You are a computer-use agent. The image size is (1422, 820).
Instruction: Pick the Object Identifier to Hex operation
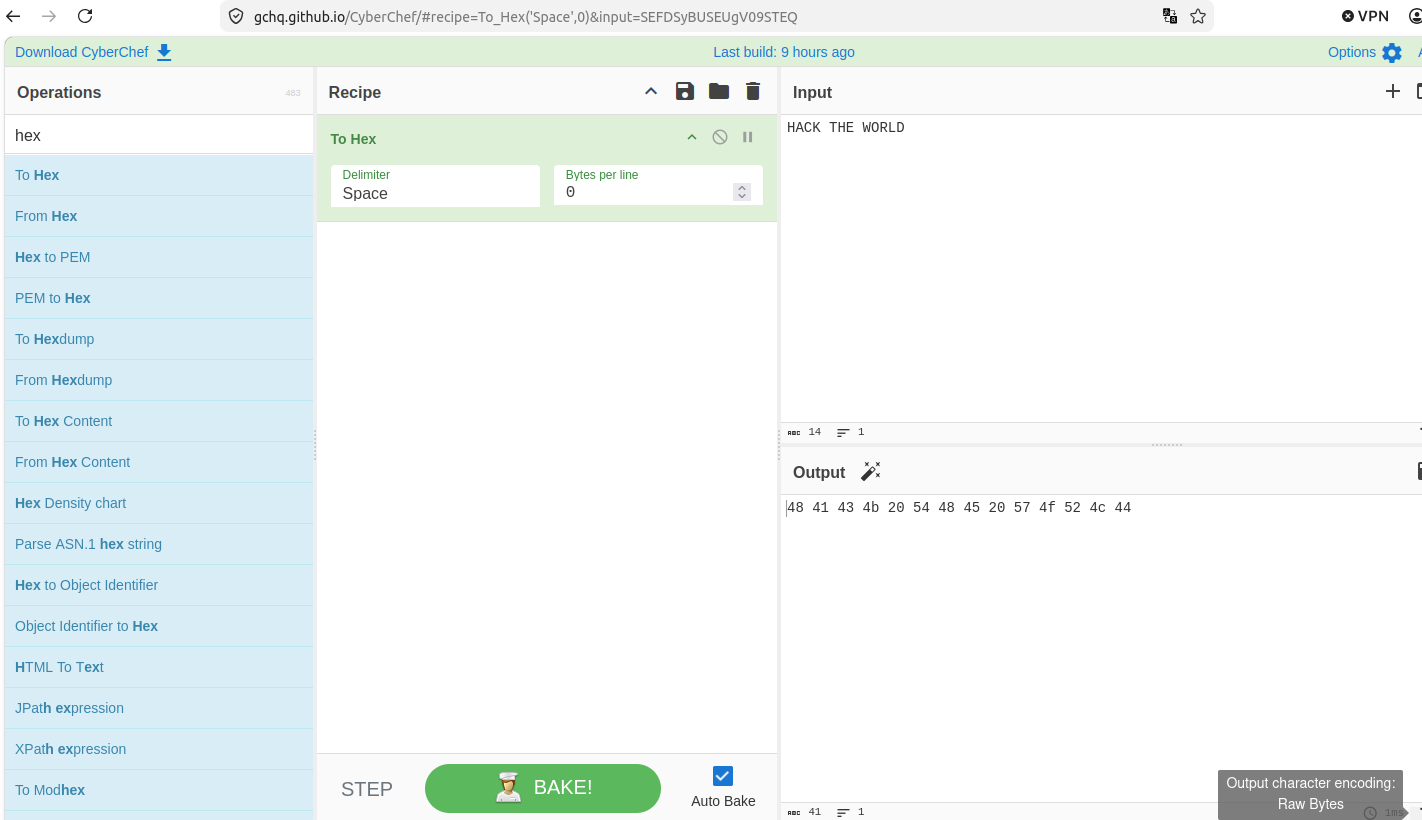(x=159, y=626)
